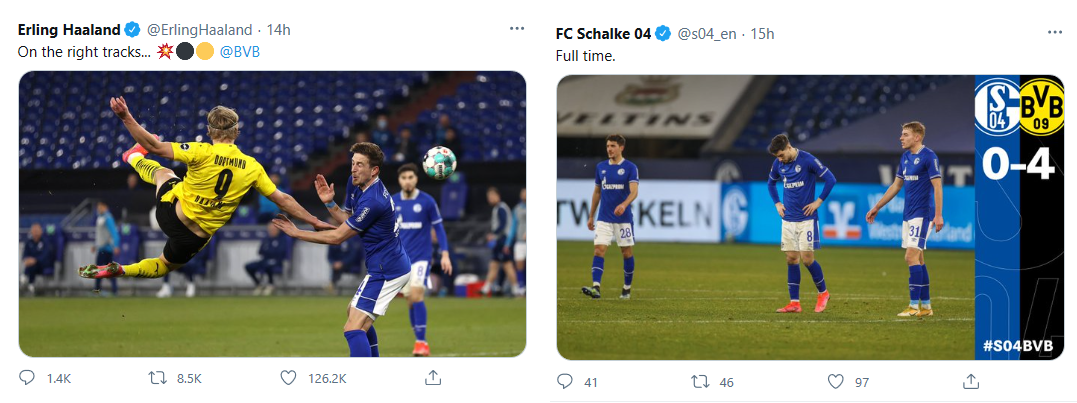Open the 15h timestamp on Schalke tweet
Viewport: 1077px width, 403px height.
point(762,33)
